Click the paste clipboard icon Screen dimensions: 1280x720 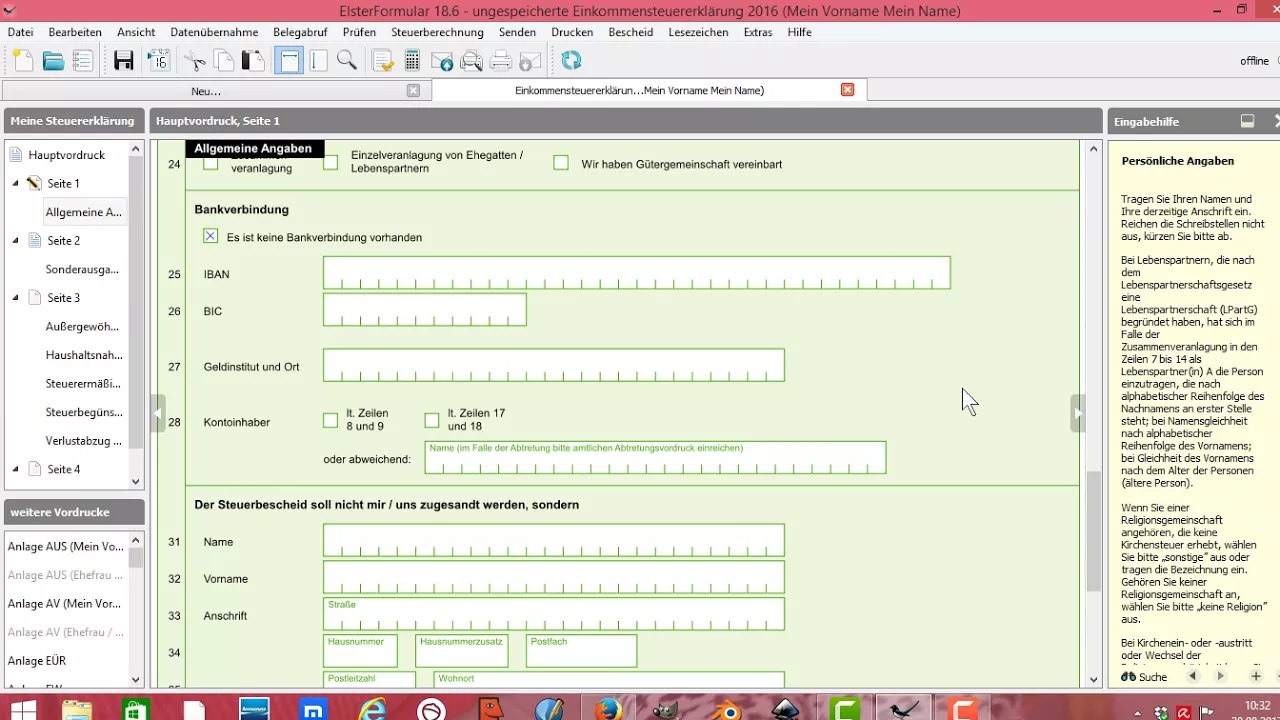[254, 61]
